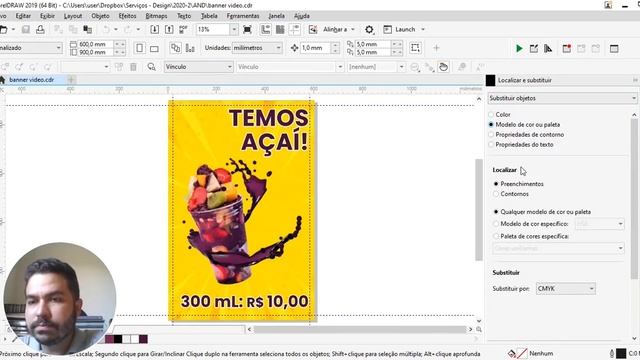Click the window dock icon at toolbar right

[x=614, y=49]
